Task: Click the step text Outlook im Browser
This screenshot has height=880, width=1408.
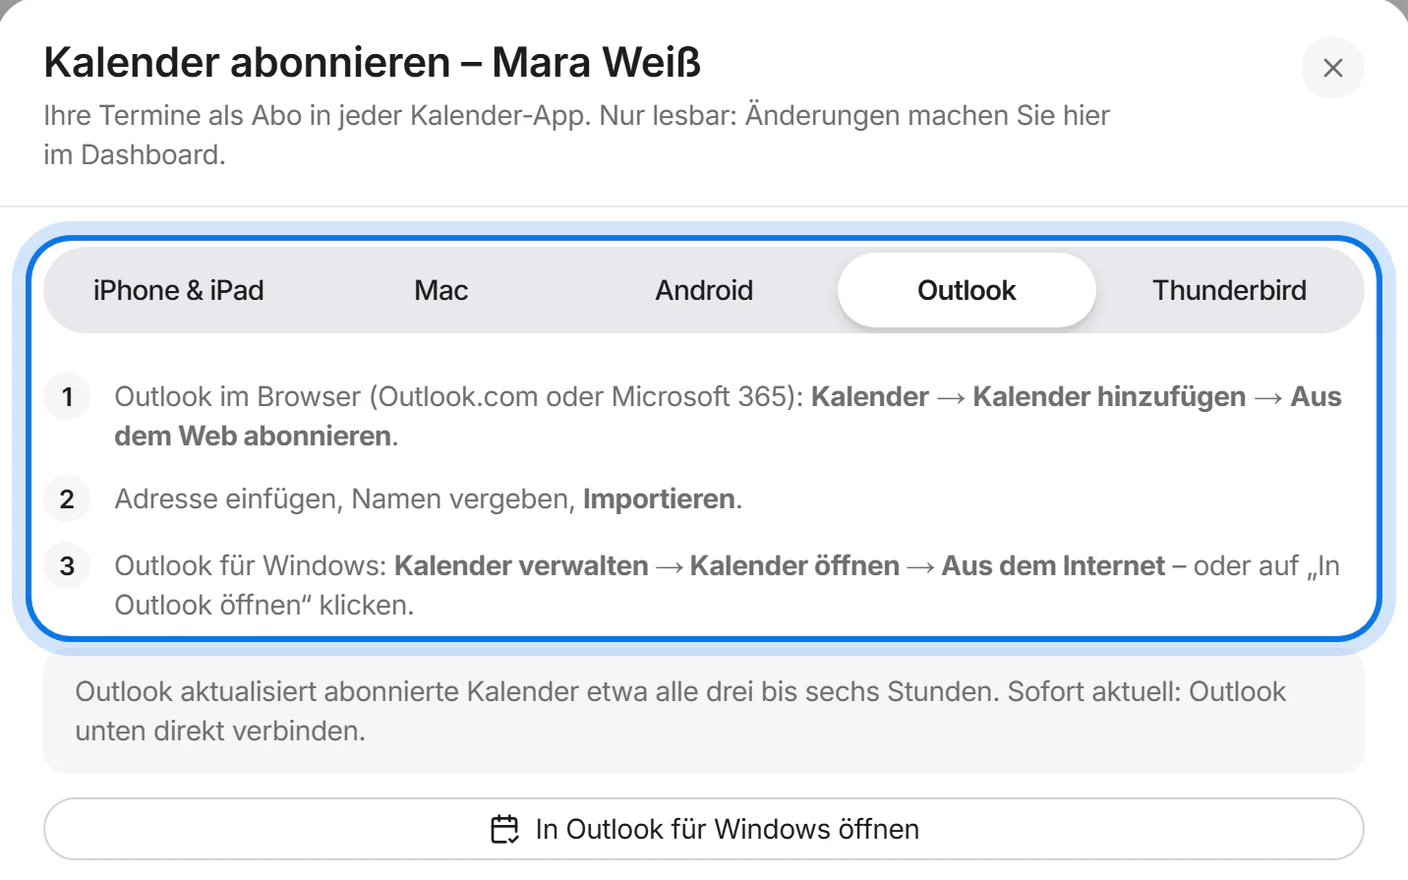Action: [x=728, y=416]
